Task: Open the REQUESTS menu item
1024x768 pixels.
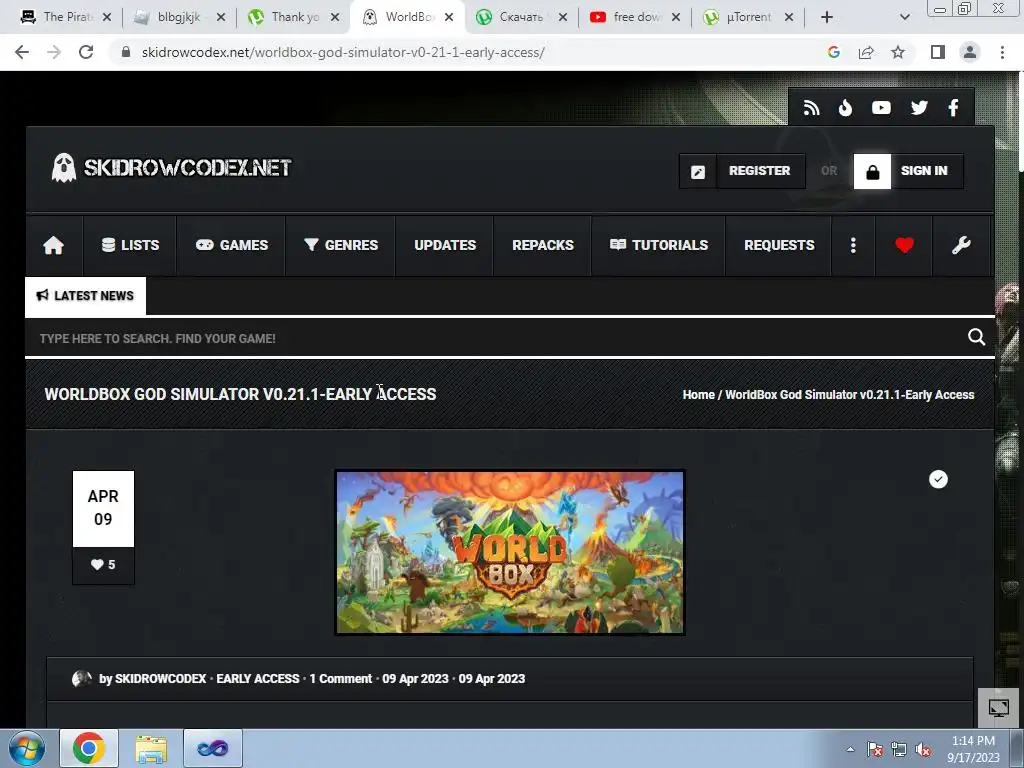Action: tap(779, 246)
